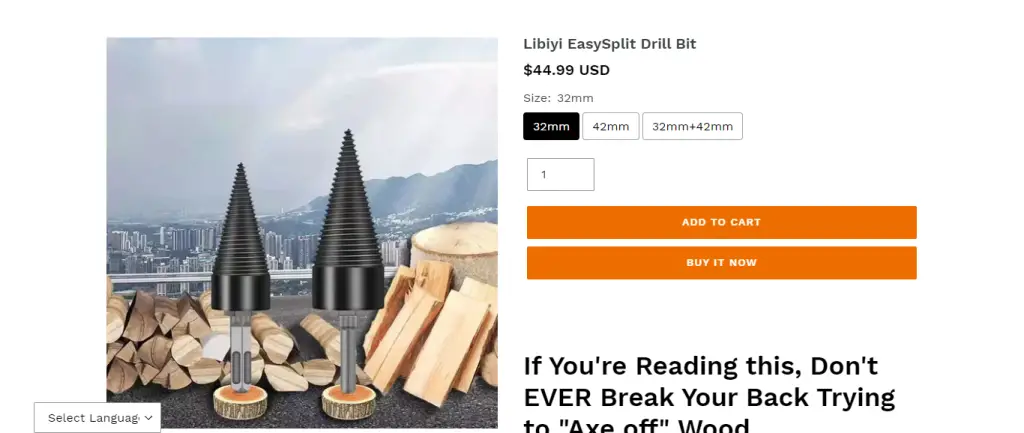Click the Libiyi EasySplit Drill Bit title
Image resolution: width=1024 pixels, height=433 pixels.
[x=609, y=44]
